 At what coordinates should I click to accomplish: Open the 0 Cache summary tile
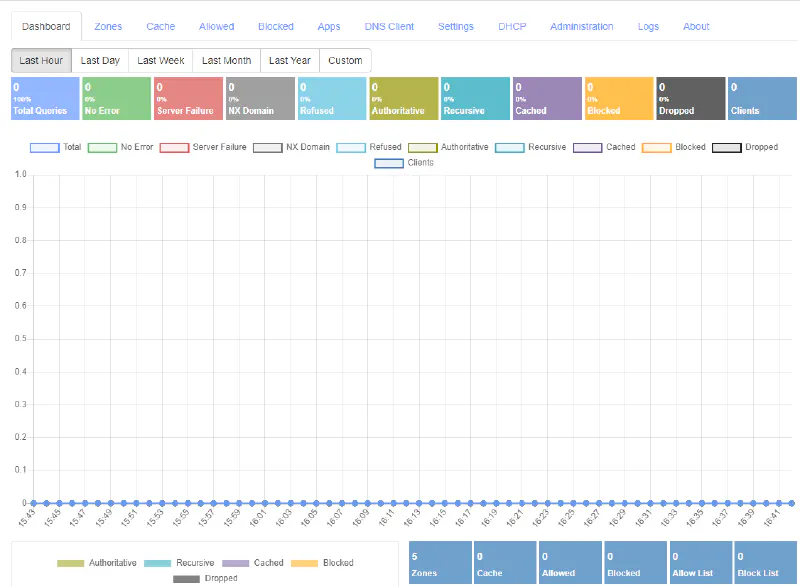(505, 563)
